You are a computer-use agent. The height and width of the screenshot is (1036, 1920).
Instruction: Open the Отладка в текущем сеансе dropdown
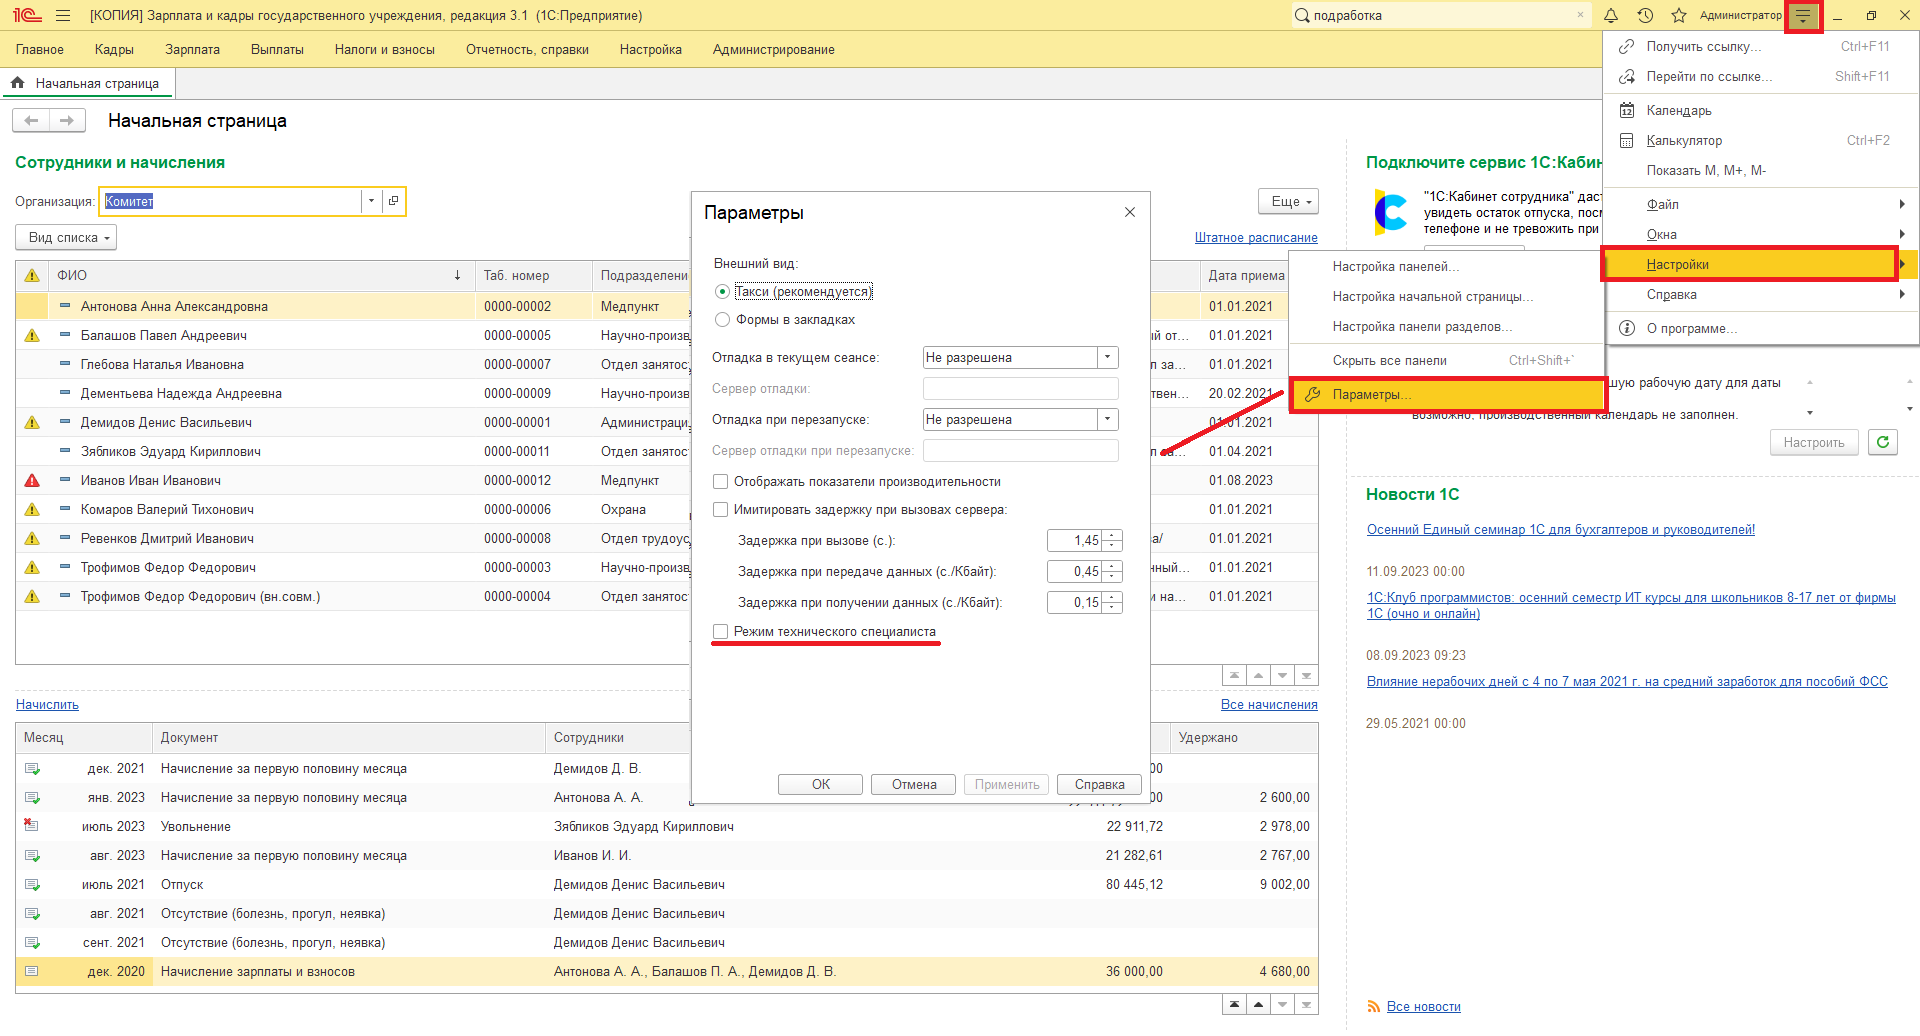click(x=1107, y=358)
